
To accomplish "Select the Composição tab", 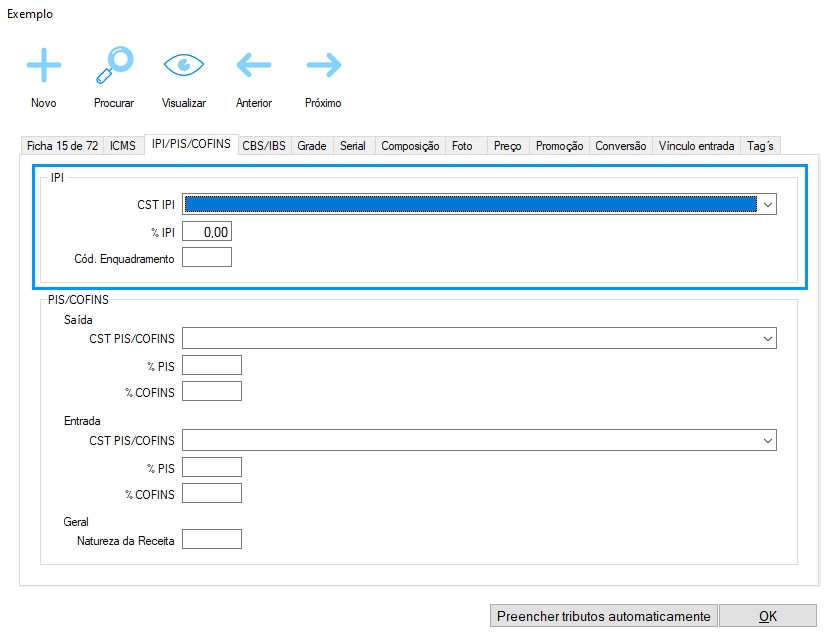I will coord(410,146).
